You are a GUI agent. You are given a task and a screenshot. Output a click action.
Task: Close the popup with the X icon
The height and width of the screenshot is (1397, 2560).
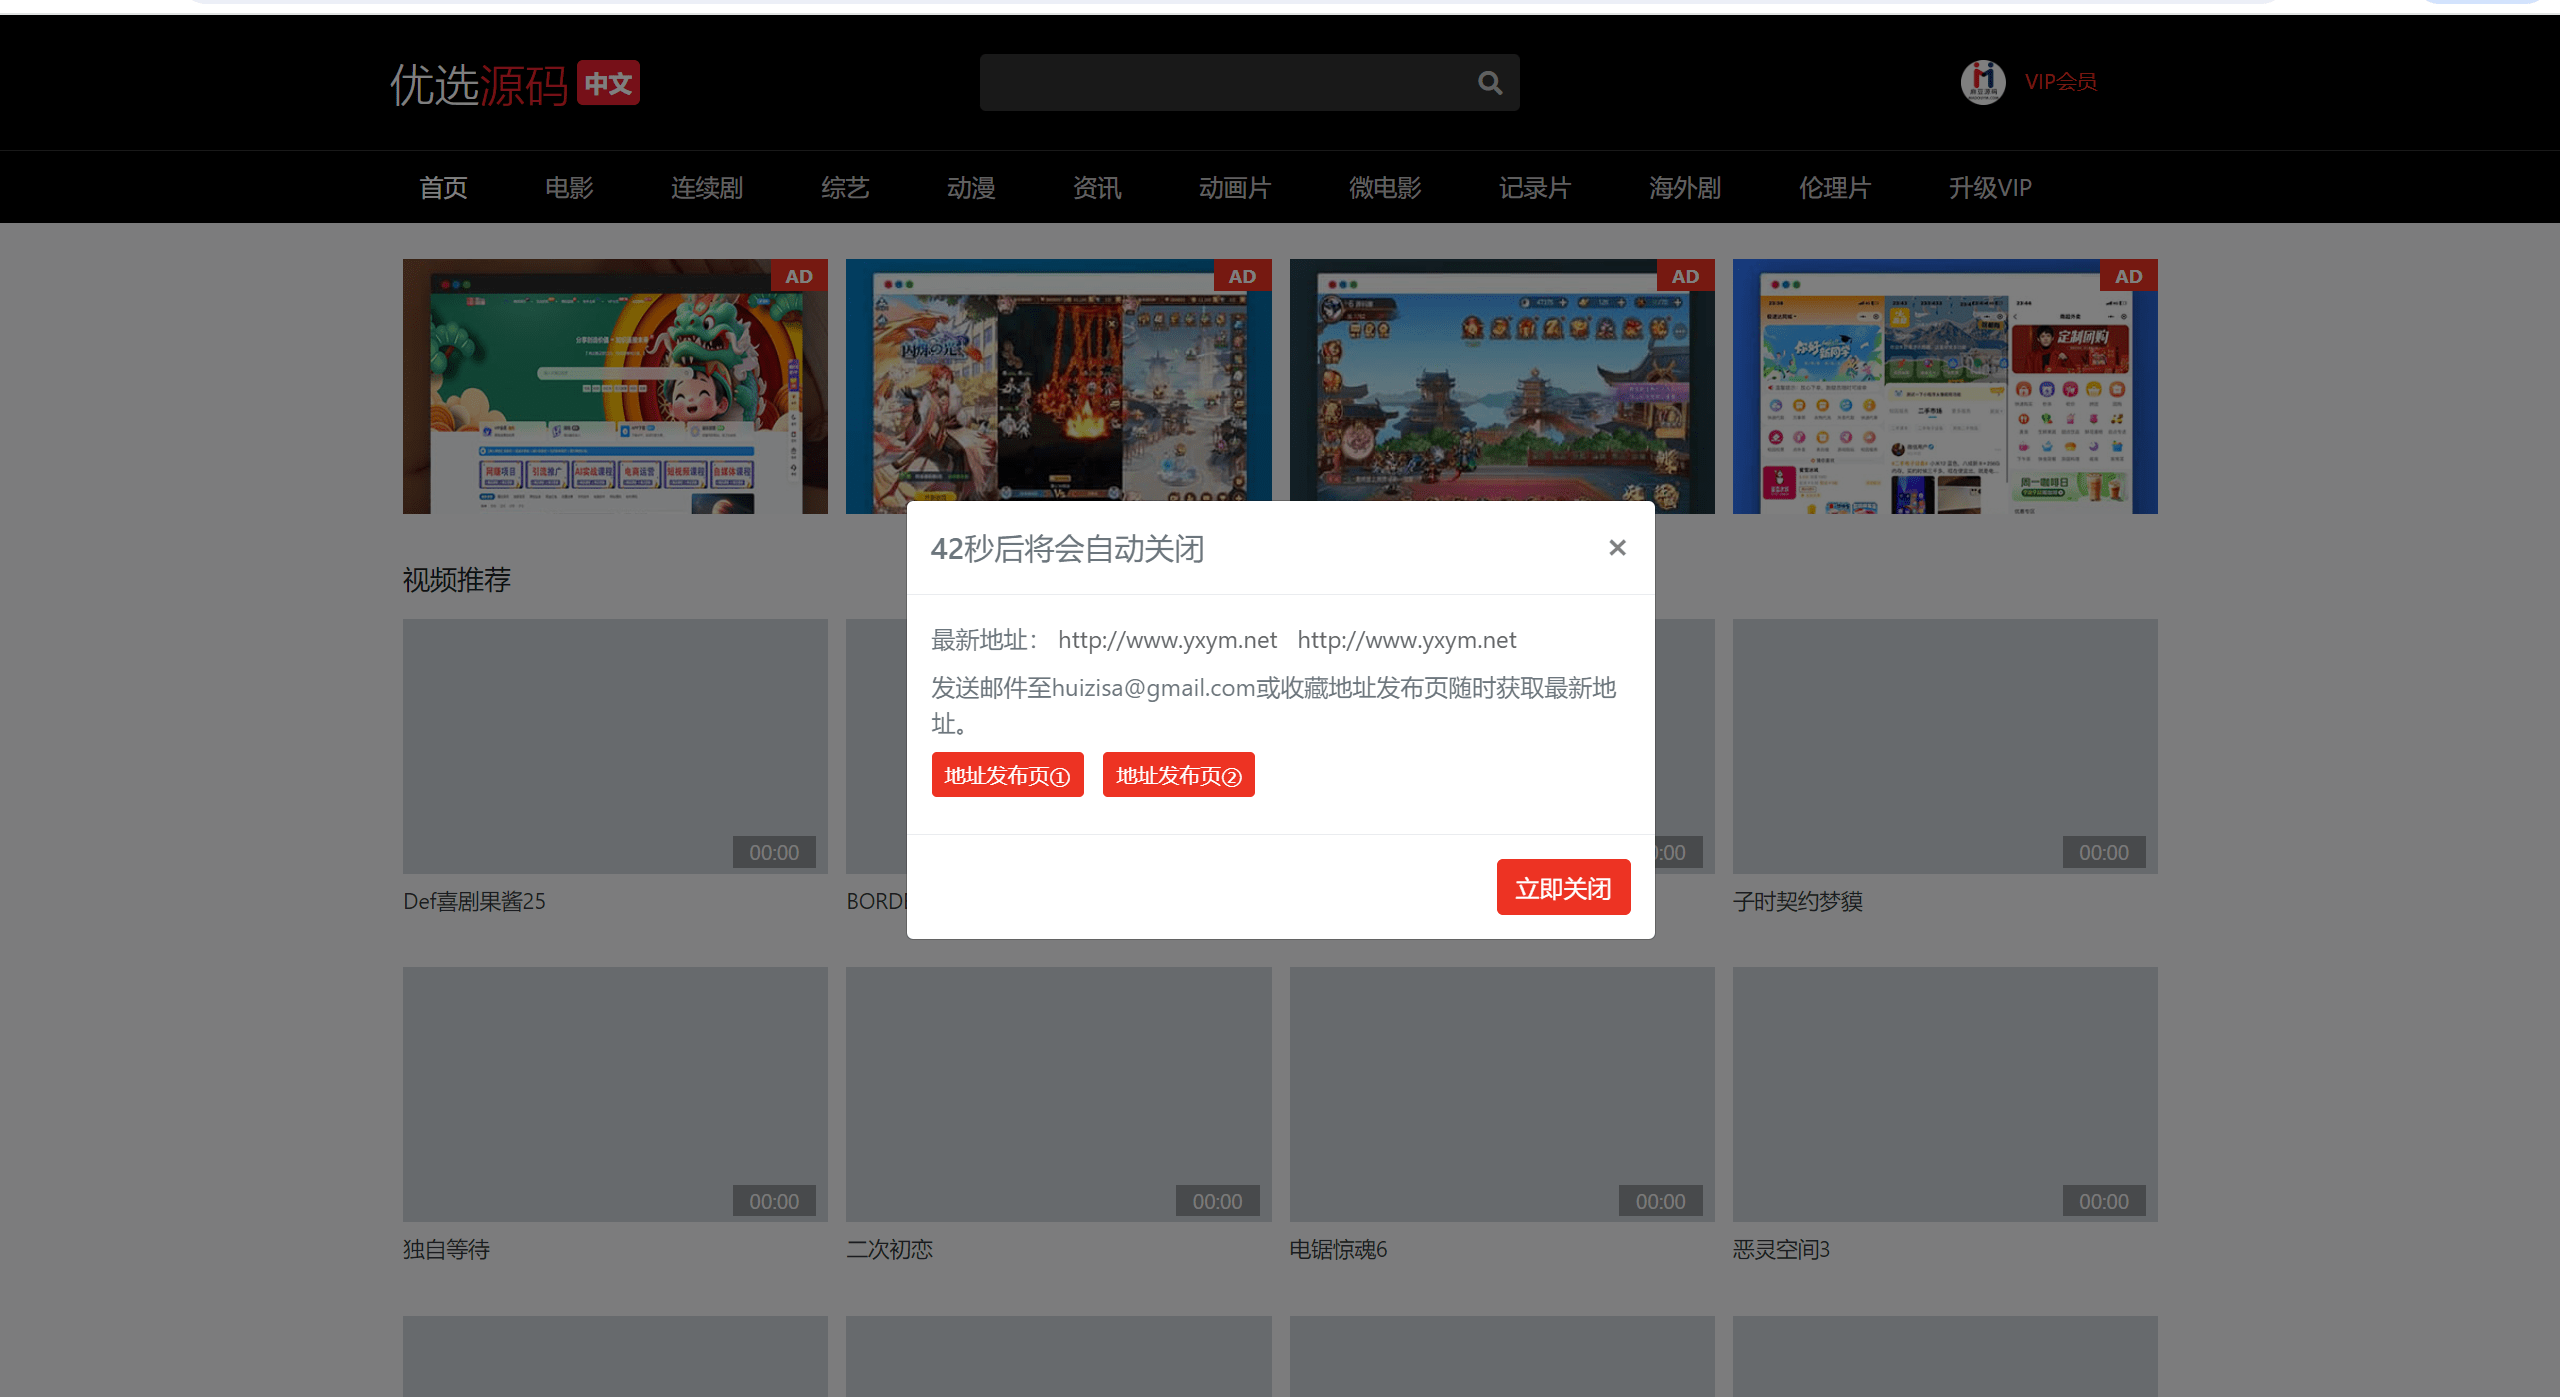(1617, 548)
